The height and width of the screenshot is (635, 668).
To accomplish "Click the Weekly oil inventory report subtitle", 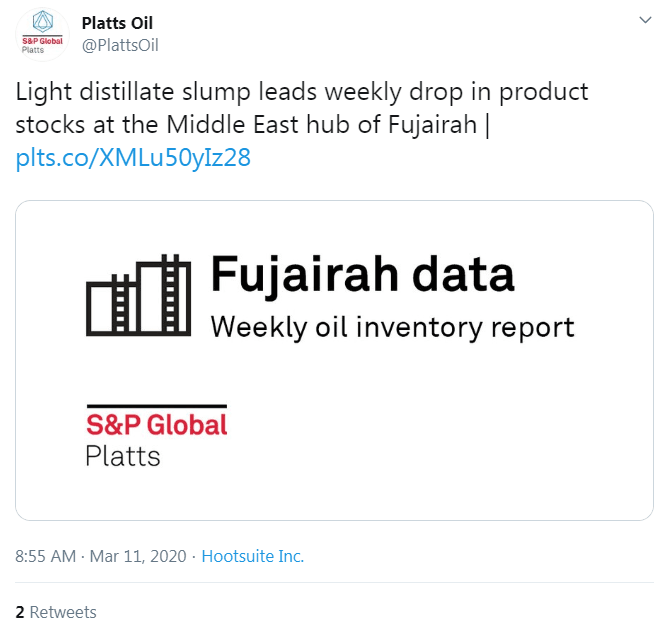I will click(392, 328).
